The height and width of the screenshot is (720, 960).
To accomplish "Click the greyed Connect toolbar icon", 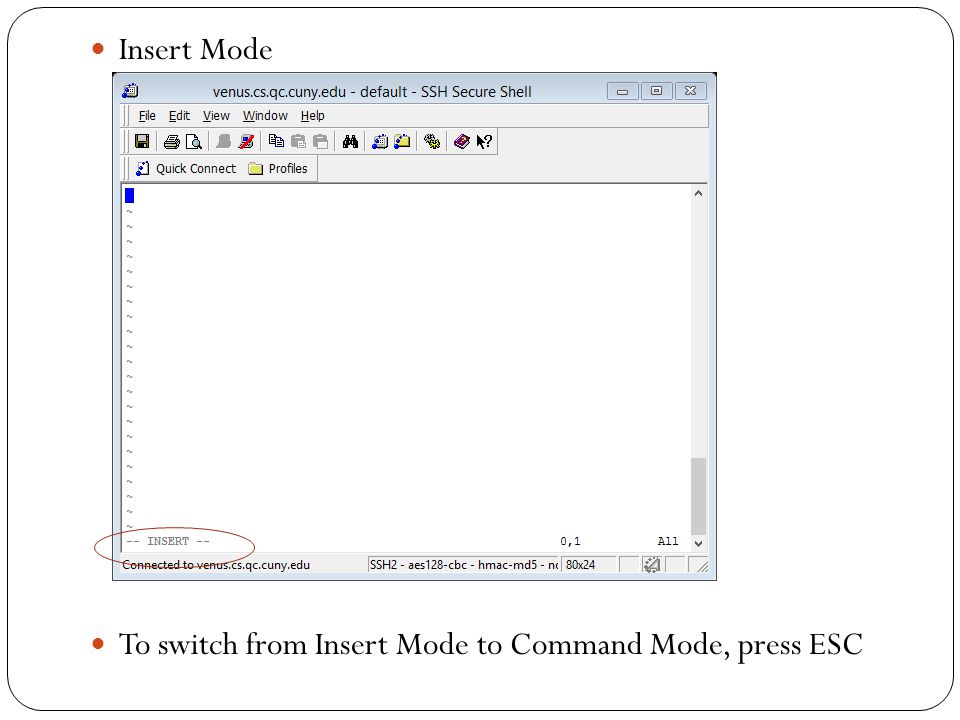I will tap(223, 141).
